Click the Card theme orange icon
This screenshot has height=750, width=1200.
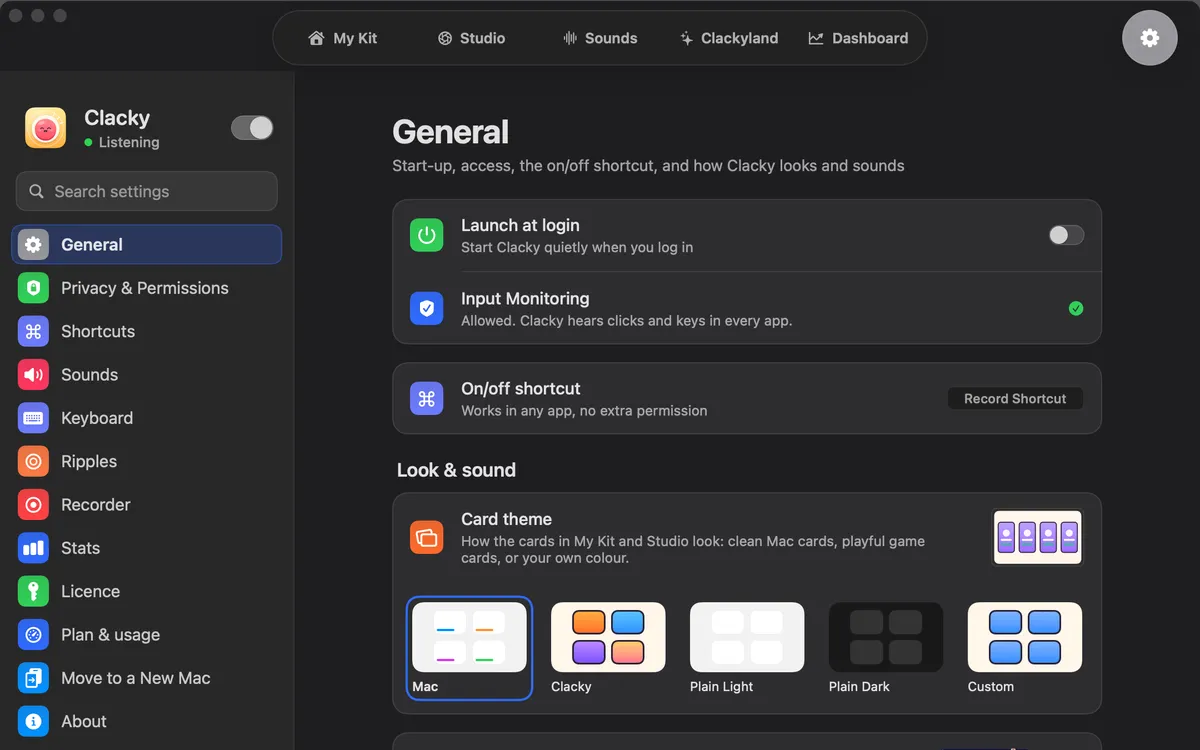pyautogui.click(x=427, y=538)
